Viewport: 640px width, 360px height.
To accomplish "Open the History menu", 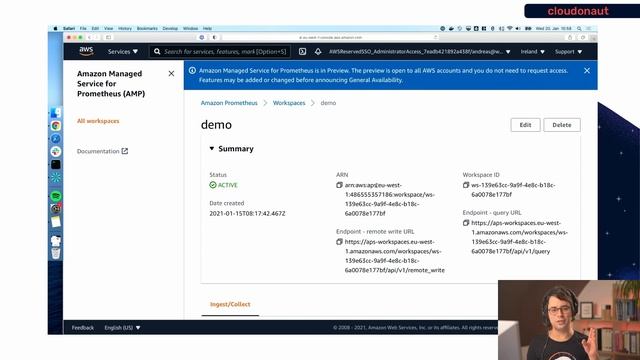I will point(125,29).
